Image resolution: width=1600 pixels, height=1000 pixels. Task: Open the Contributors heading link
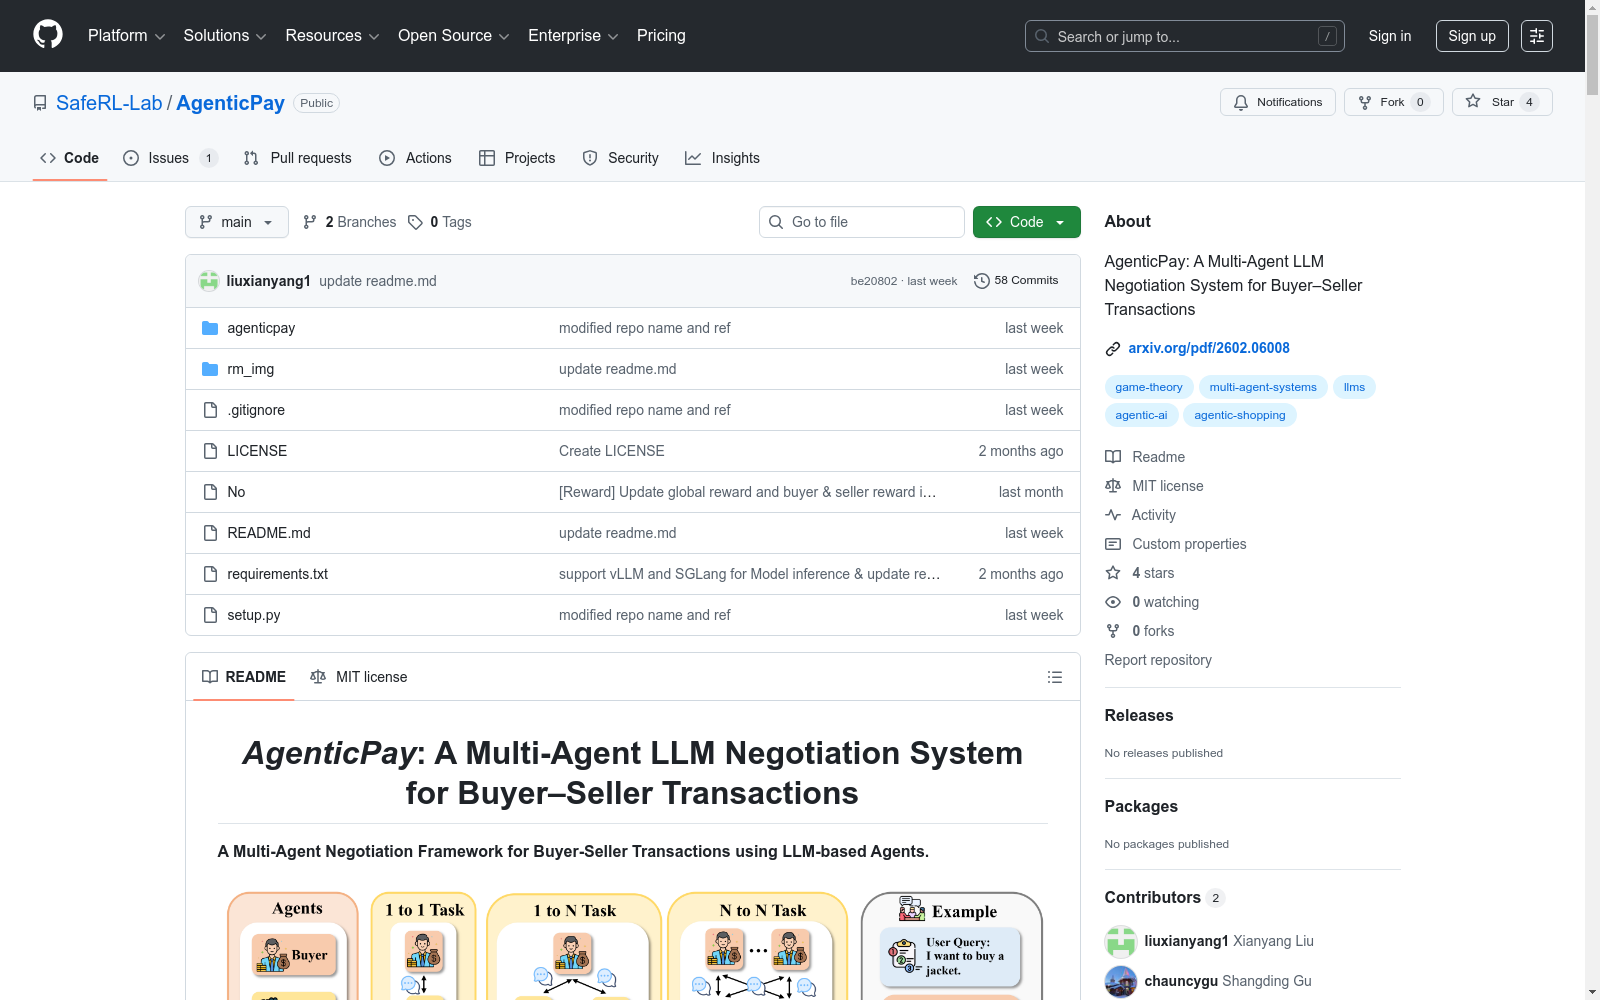[x=1165, y=898]
